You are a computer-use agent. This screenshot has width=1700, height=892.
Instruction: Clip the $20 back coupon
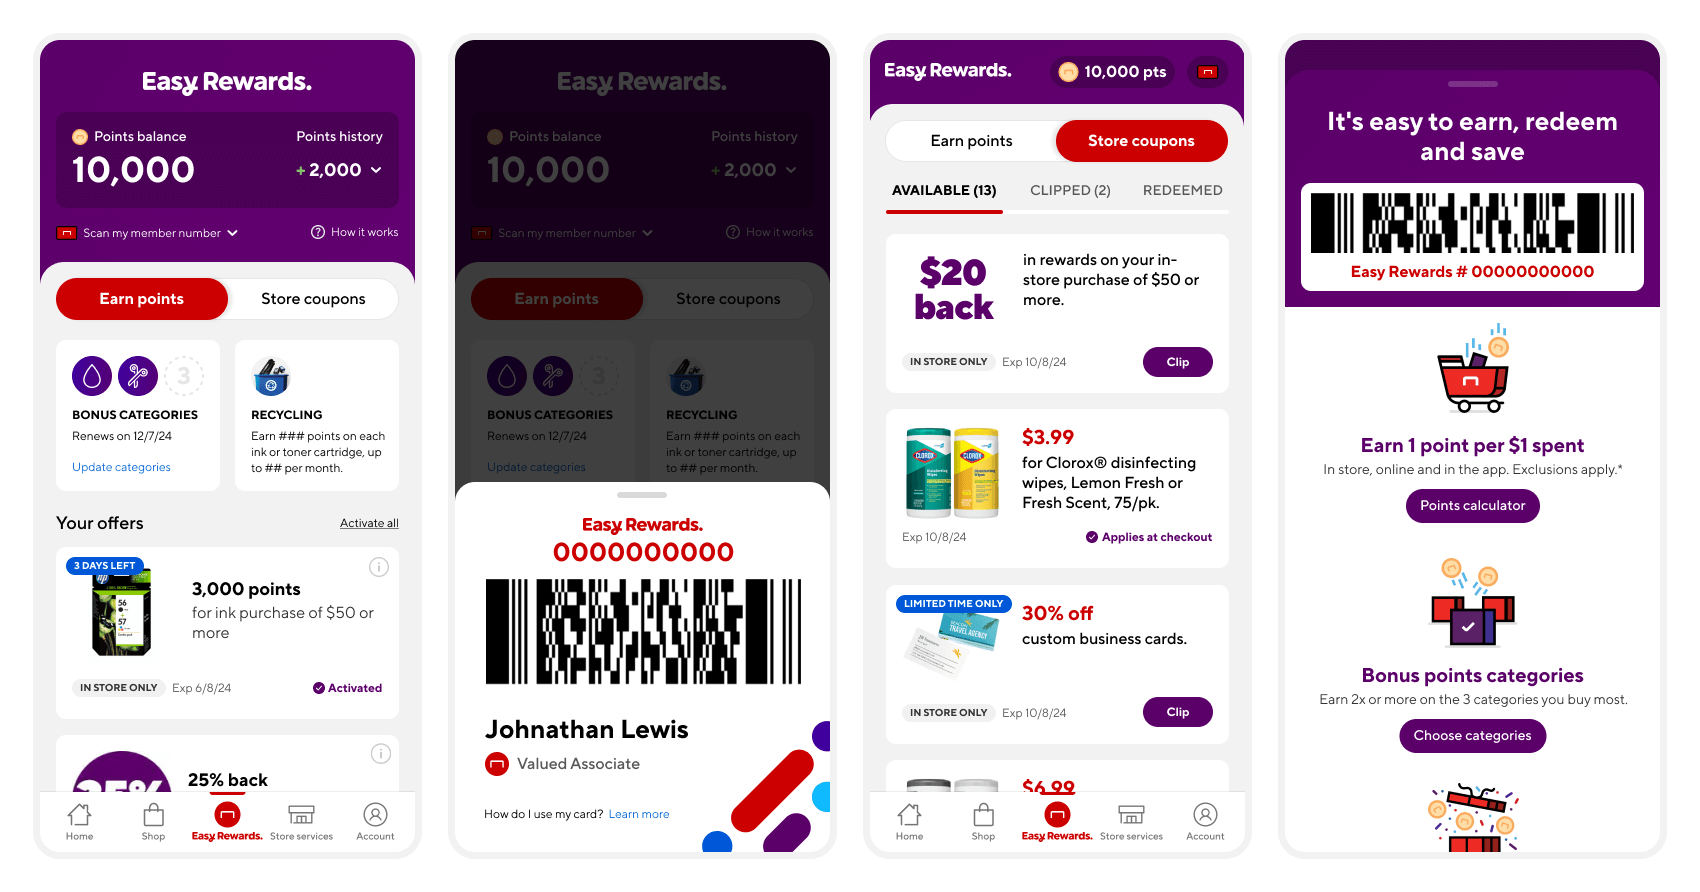click(1177, 362)
